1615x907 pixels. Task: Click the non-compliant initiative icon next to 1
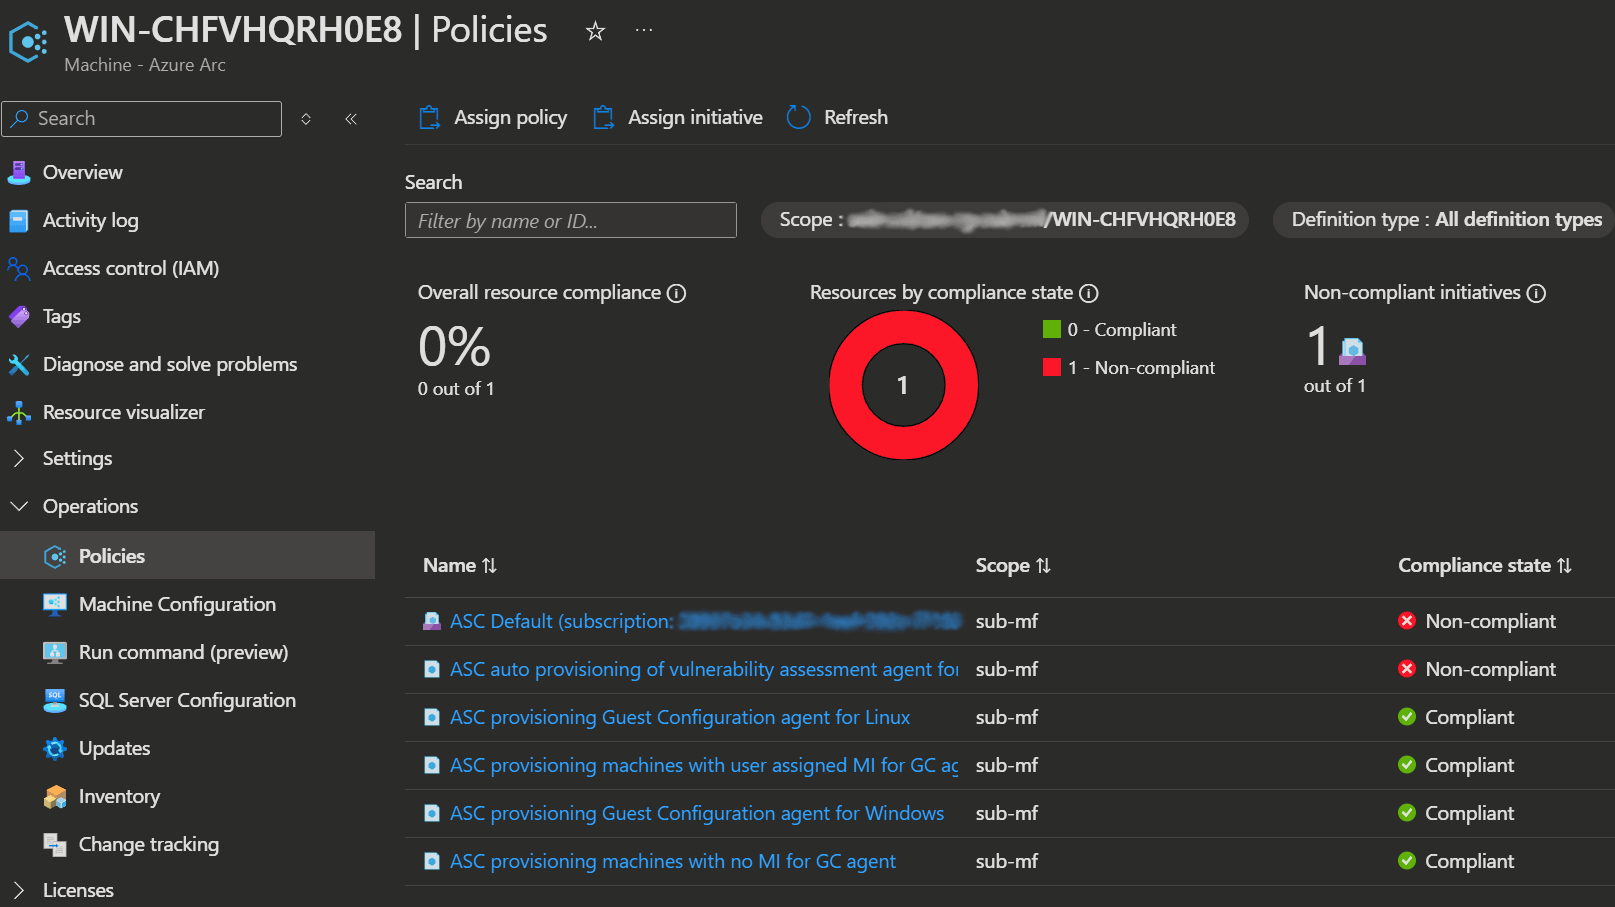pyautogui.click(x=1352, y=351)
